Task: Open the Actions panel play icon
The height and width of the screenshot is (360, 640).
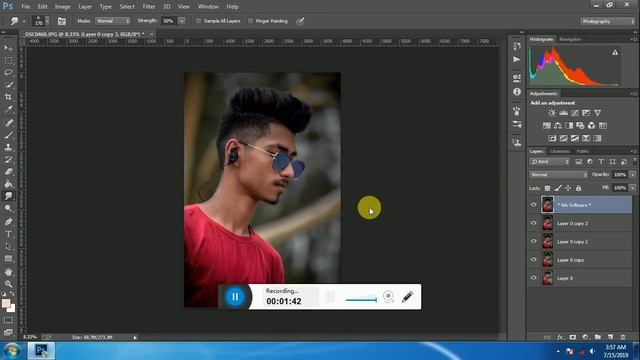Action: pyautogui.click(x=517, y=60)
